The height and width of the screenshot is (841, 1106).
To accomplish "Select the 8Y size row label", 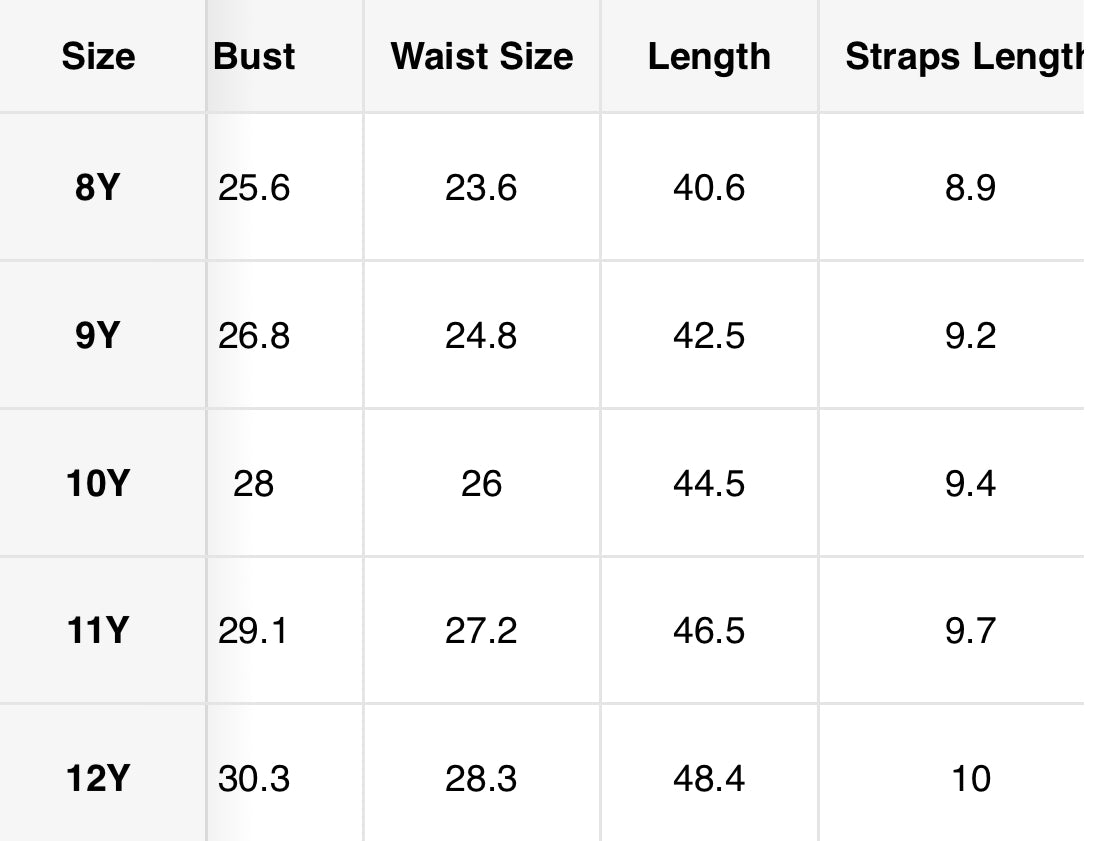I will (x=98, y=188).
